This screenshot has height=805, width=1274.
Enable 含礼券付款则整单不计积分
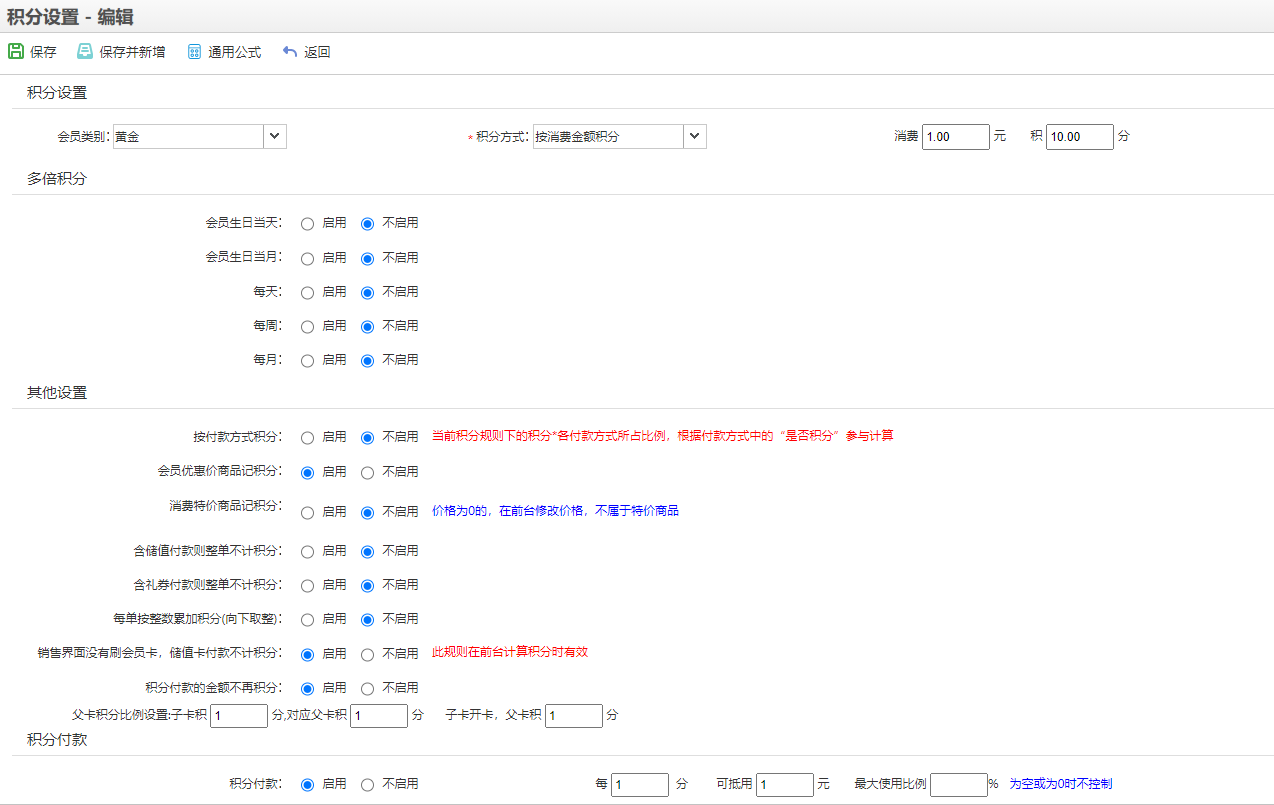click(x=308, y=585)
